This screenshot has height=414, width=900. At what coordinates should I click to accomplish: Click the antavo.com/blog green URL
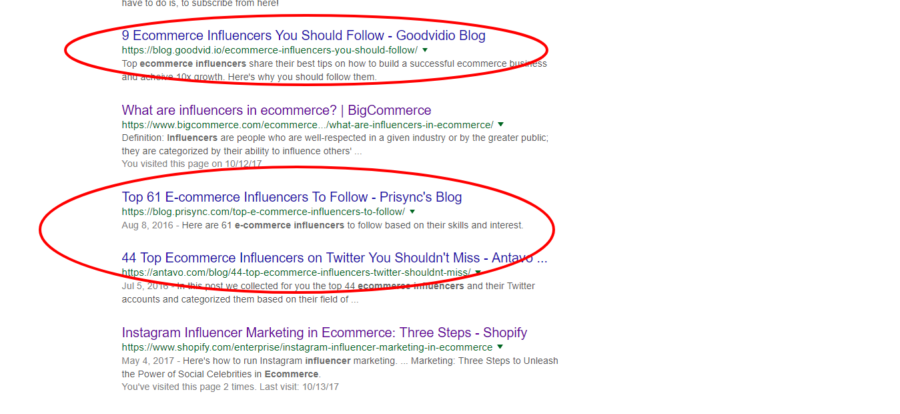296,272
